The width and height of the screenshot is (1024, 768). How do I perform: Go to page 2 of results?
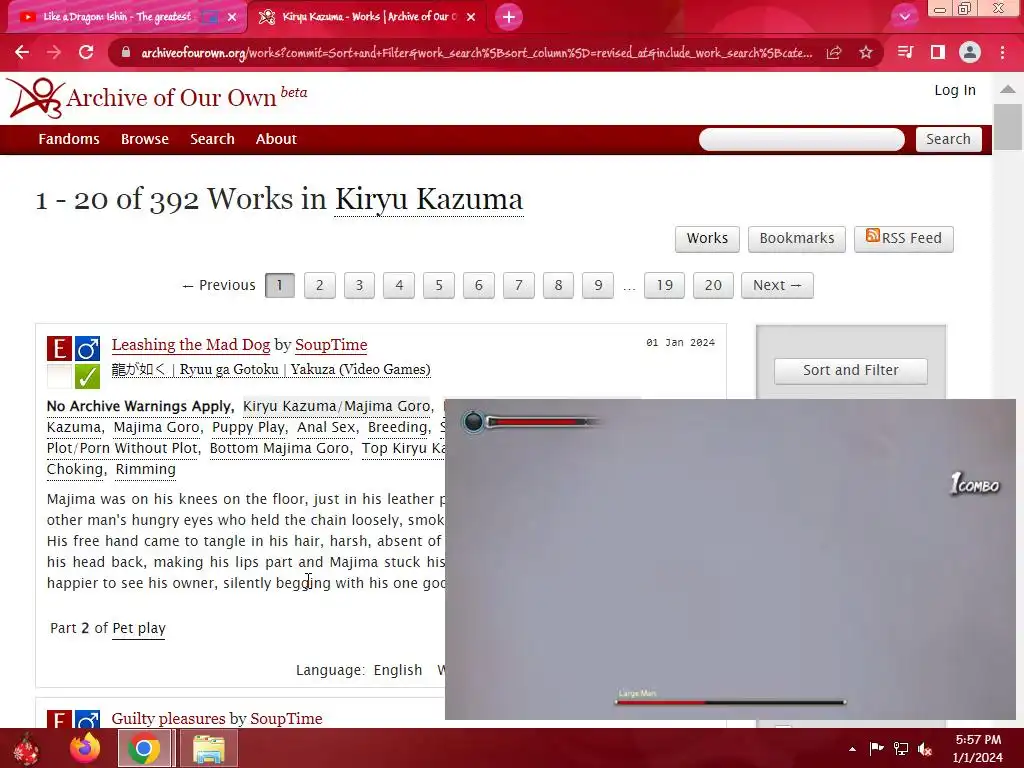[319, 285]
